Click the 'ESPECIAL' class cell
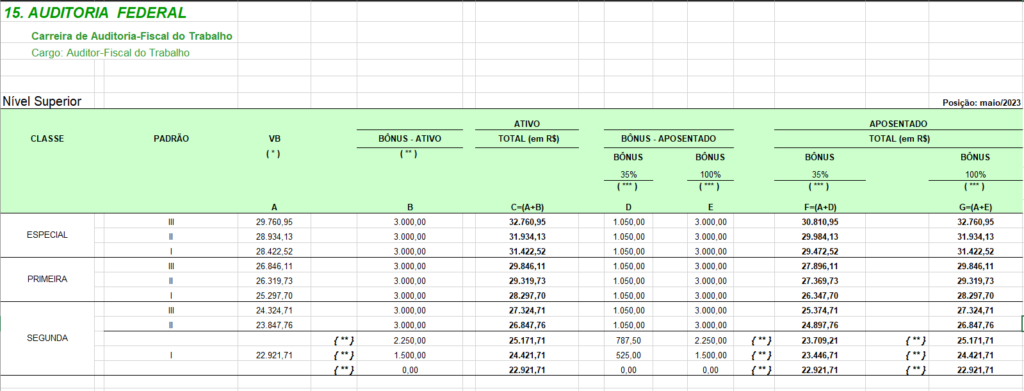 47,236
